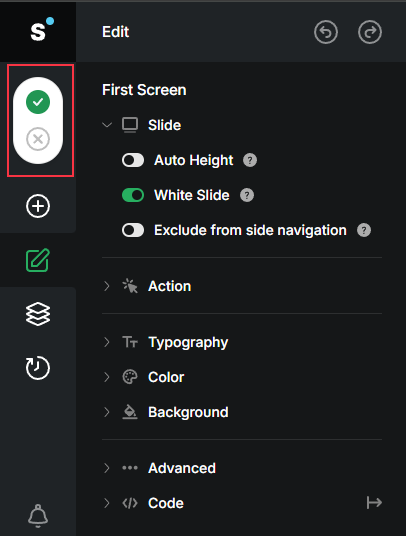
Task: Enable the Auto Height toggle
Action: pyautogui.click(x=133, y=160)
